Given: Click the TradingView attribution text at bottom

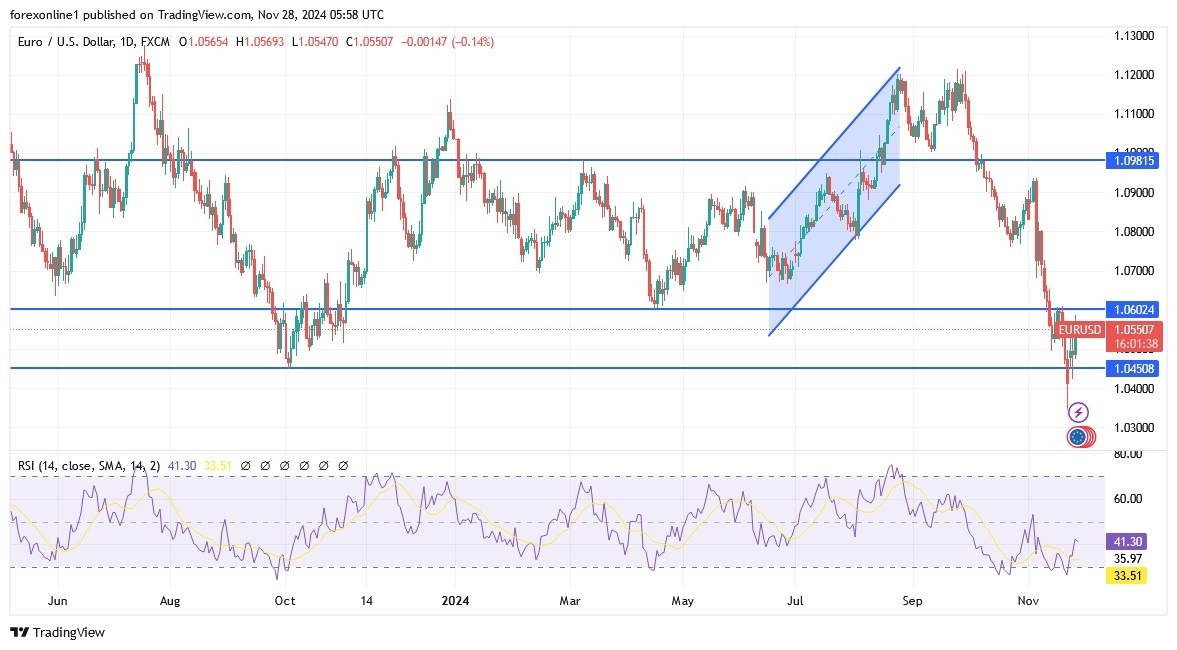Looking at the screenshot, I should [70, 633].
